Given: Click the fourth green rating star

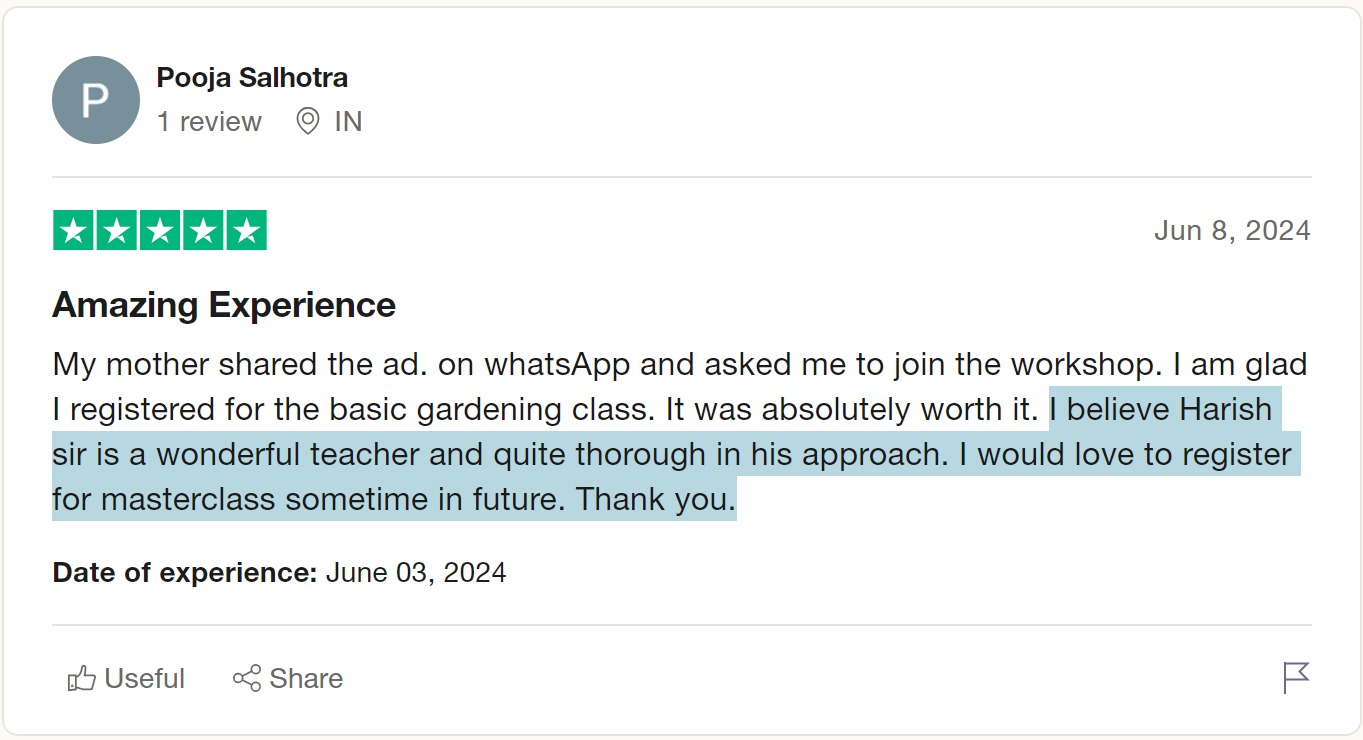Looking at the screenshot, I should (x=203, y=231).
